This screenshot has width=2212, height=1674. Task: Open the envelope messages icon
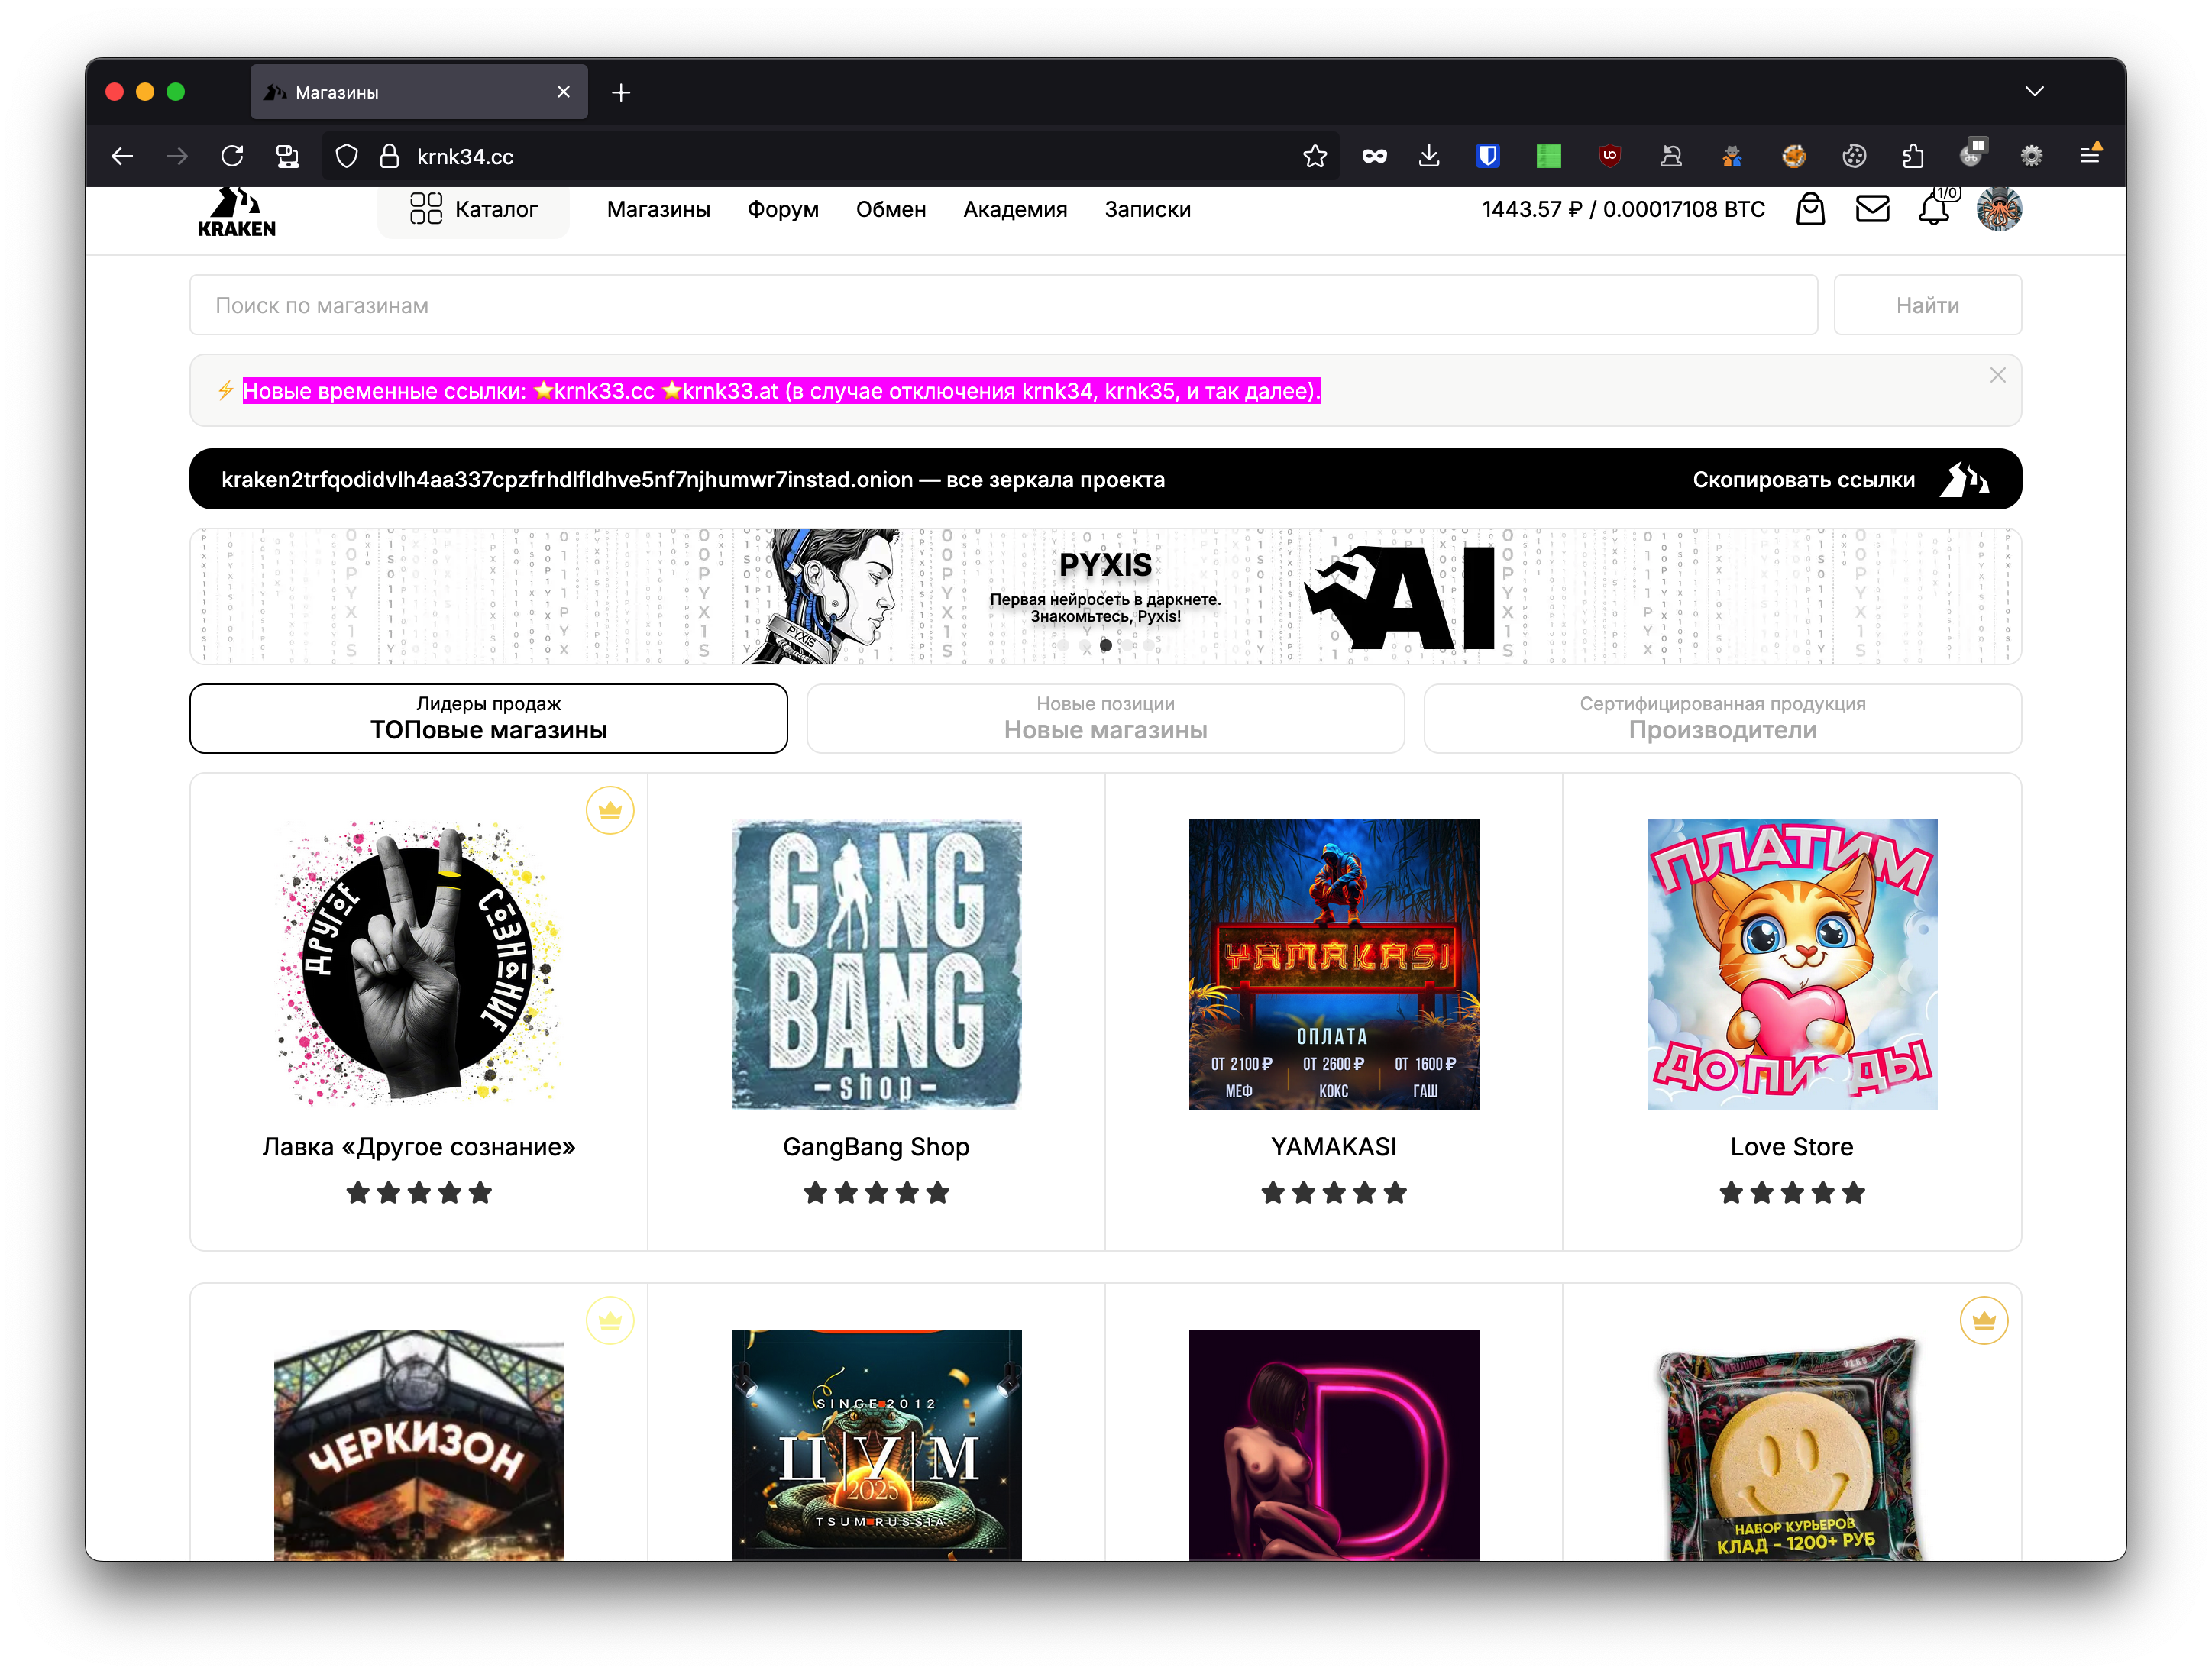tap(1872, 209)
